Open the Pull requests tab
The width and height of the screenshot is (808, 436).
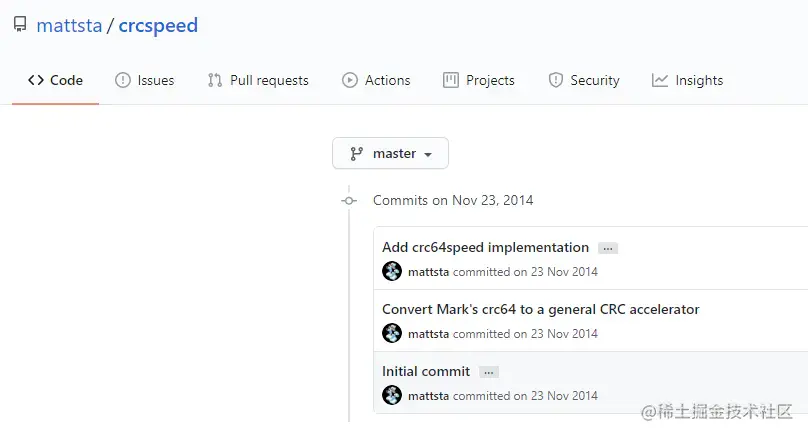pyautogui.click(x=258, y=80)
